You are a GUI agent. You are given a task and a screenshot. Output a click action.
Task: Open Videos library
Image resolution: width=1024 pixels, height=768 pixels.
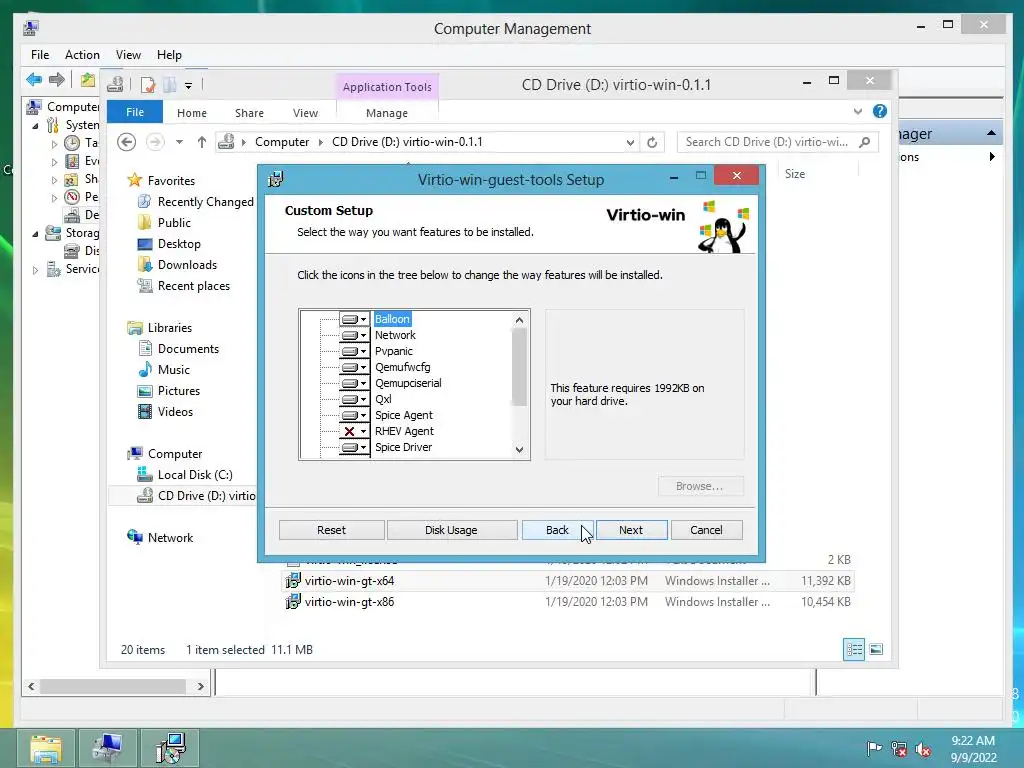(165, 412)
